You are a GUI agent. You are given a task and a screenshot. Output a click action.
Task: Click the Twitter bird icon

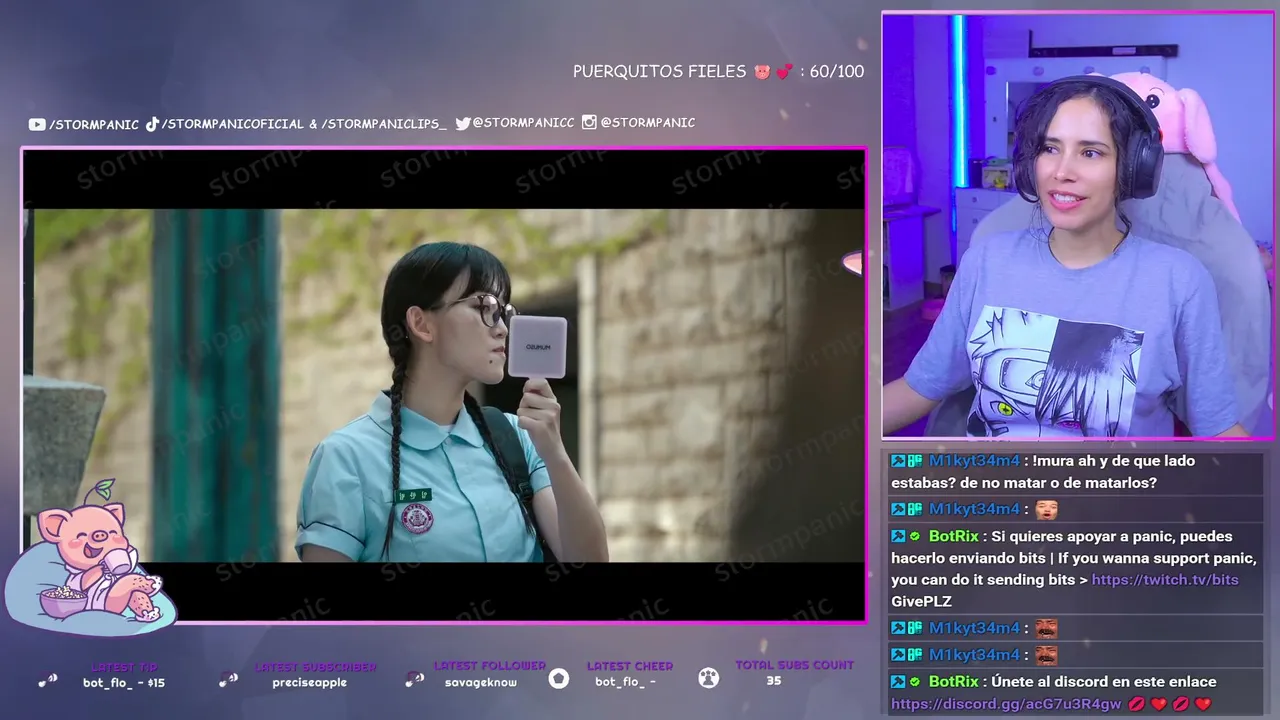pos(463,123)
